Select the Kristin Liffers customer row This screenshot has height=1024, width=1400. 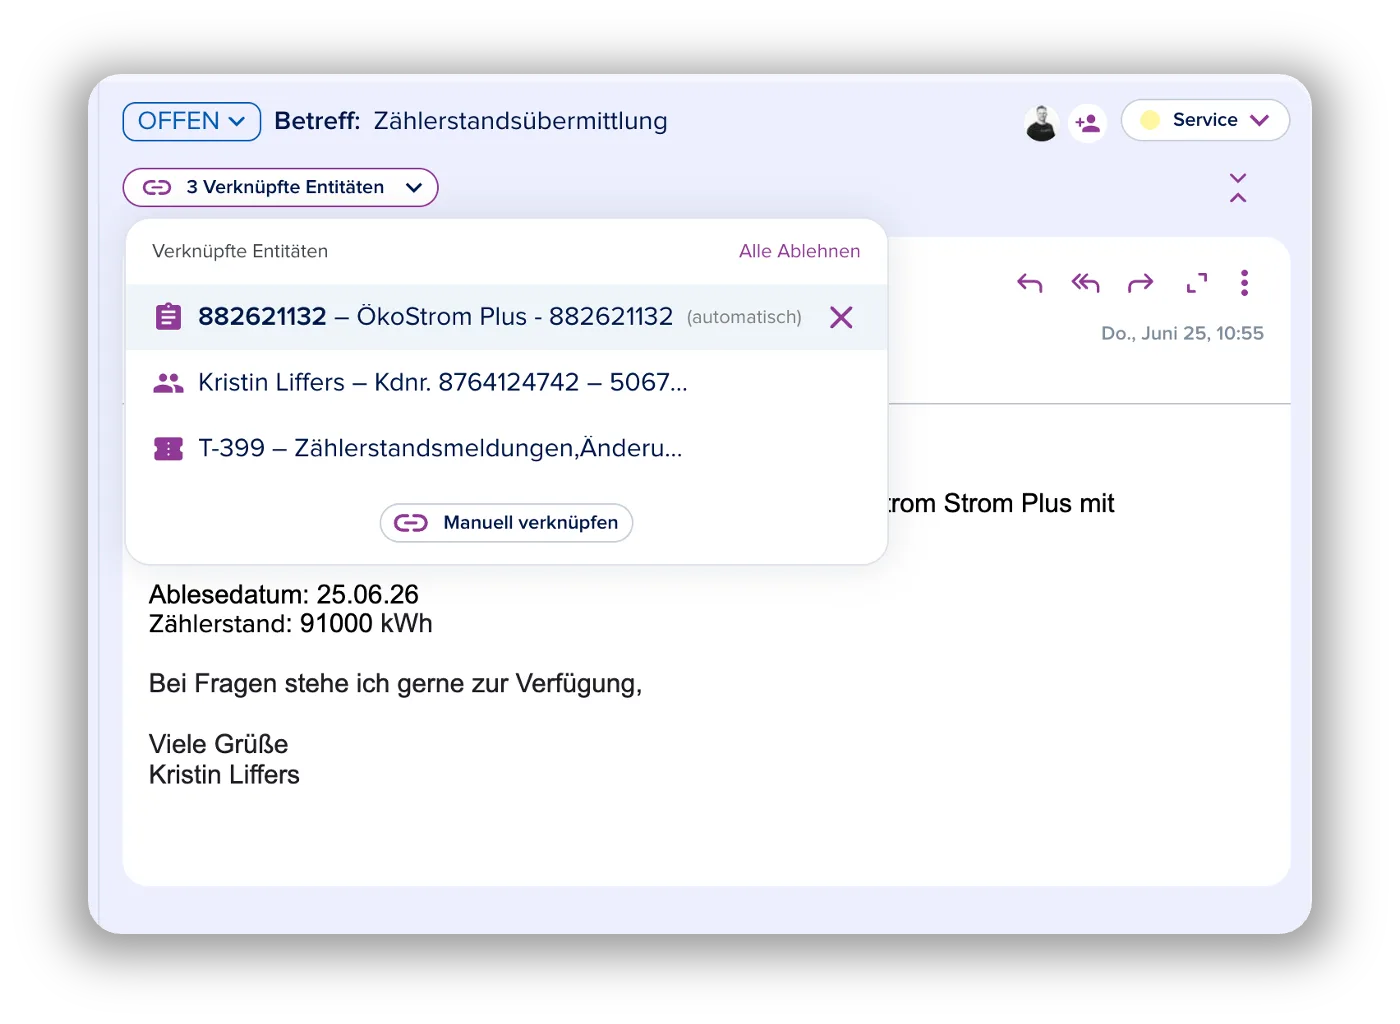coord(507,382)
